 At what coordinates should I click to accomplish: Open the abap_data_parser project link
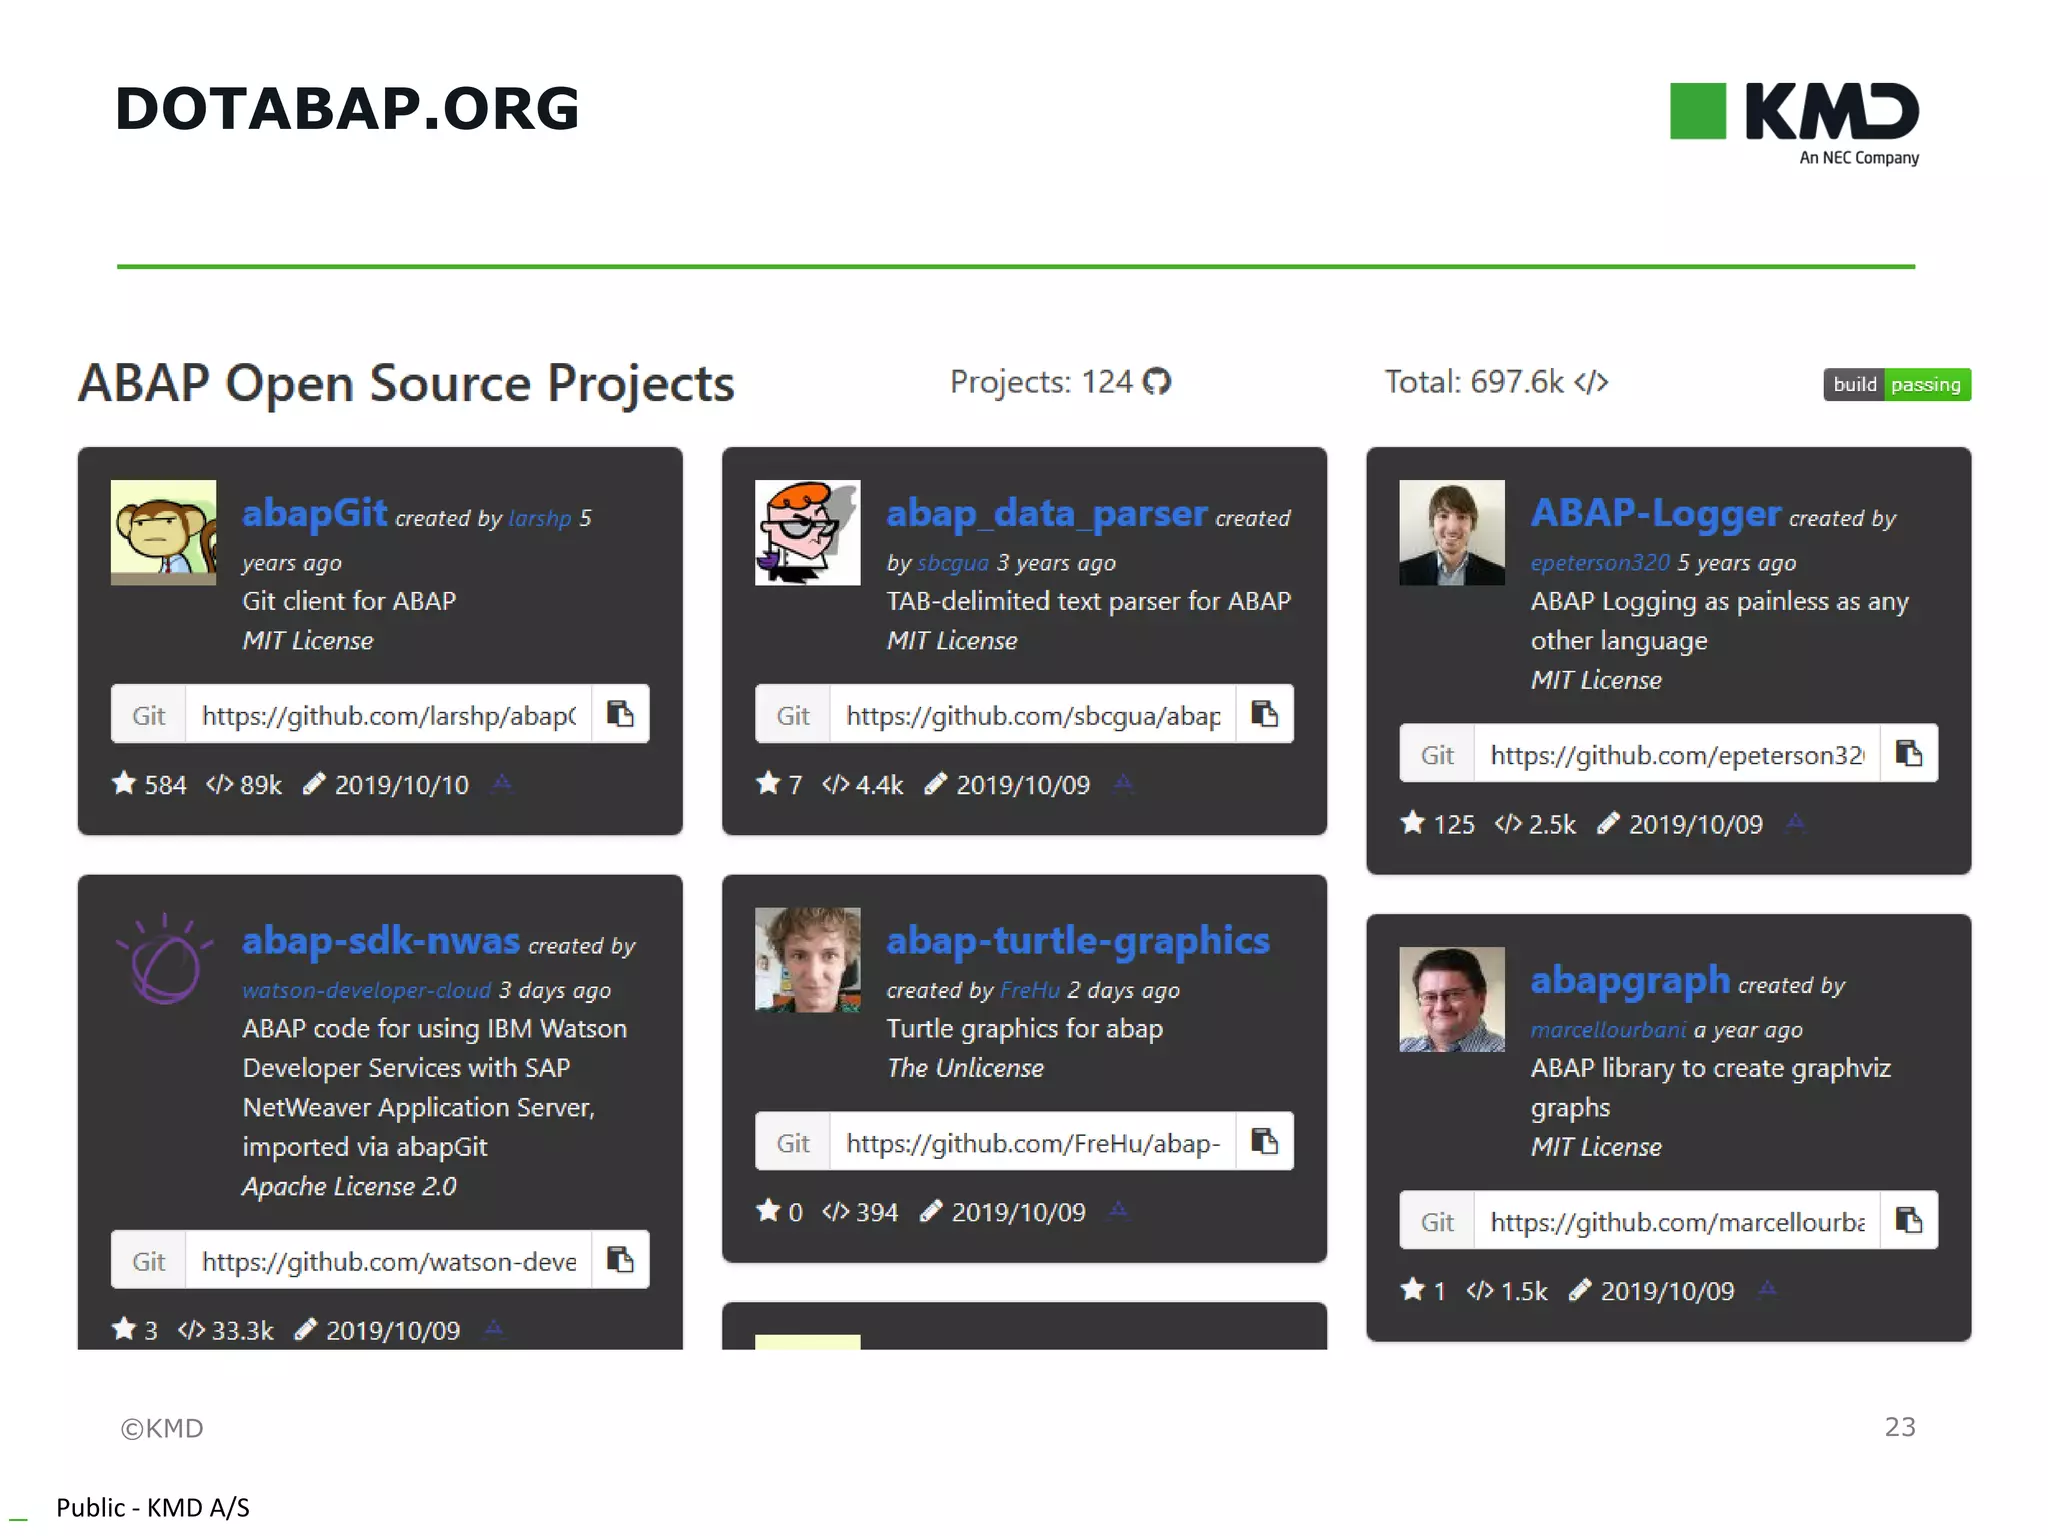[x=1046, y=513]
